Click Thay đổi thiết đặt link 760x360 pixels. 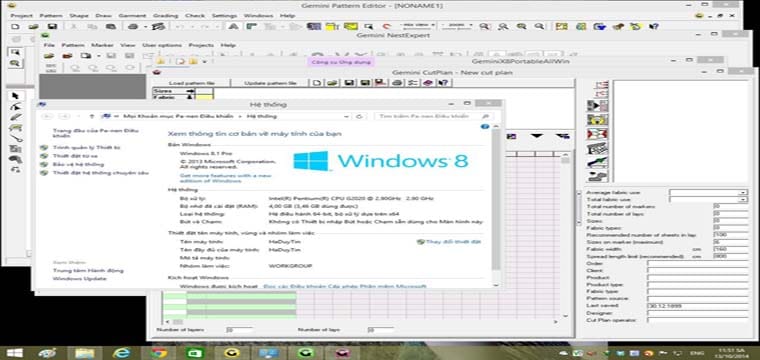453,241
